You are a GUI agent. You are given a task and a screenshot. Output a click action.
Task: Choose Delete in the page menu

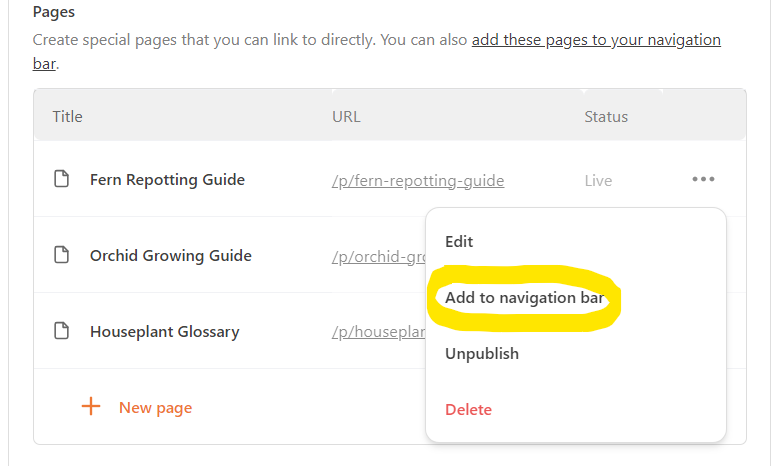pos(468,410)
